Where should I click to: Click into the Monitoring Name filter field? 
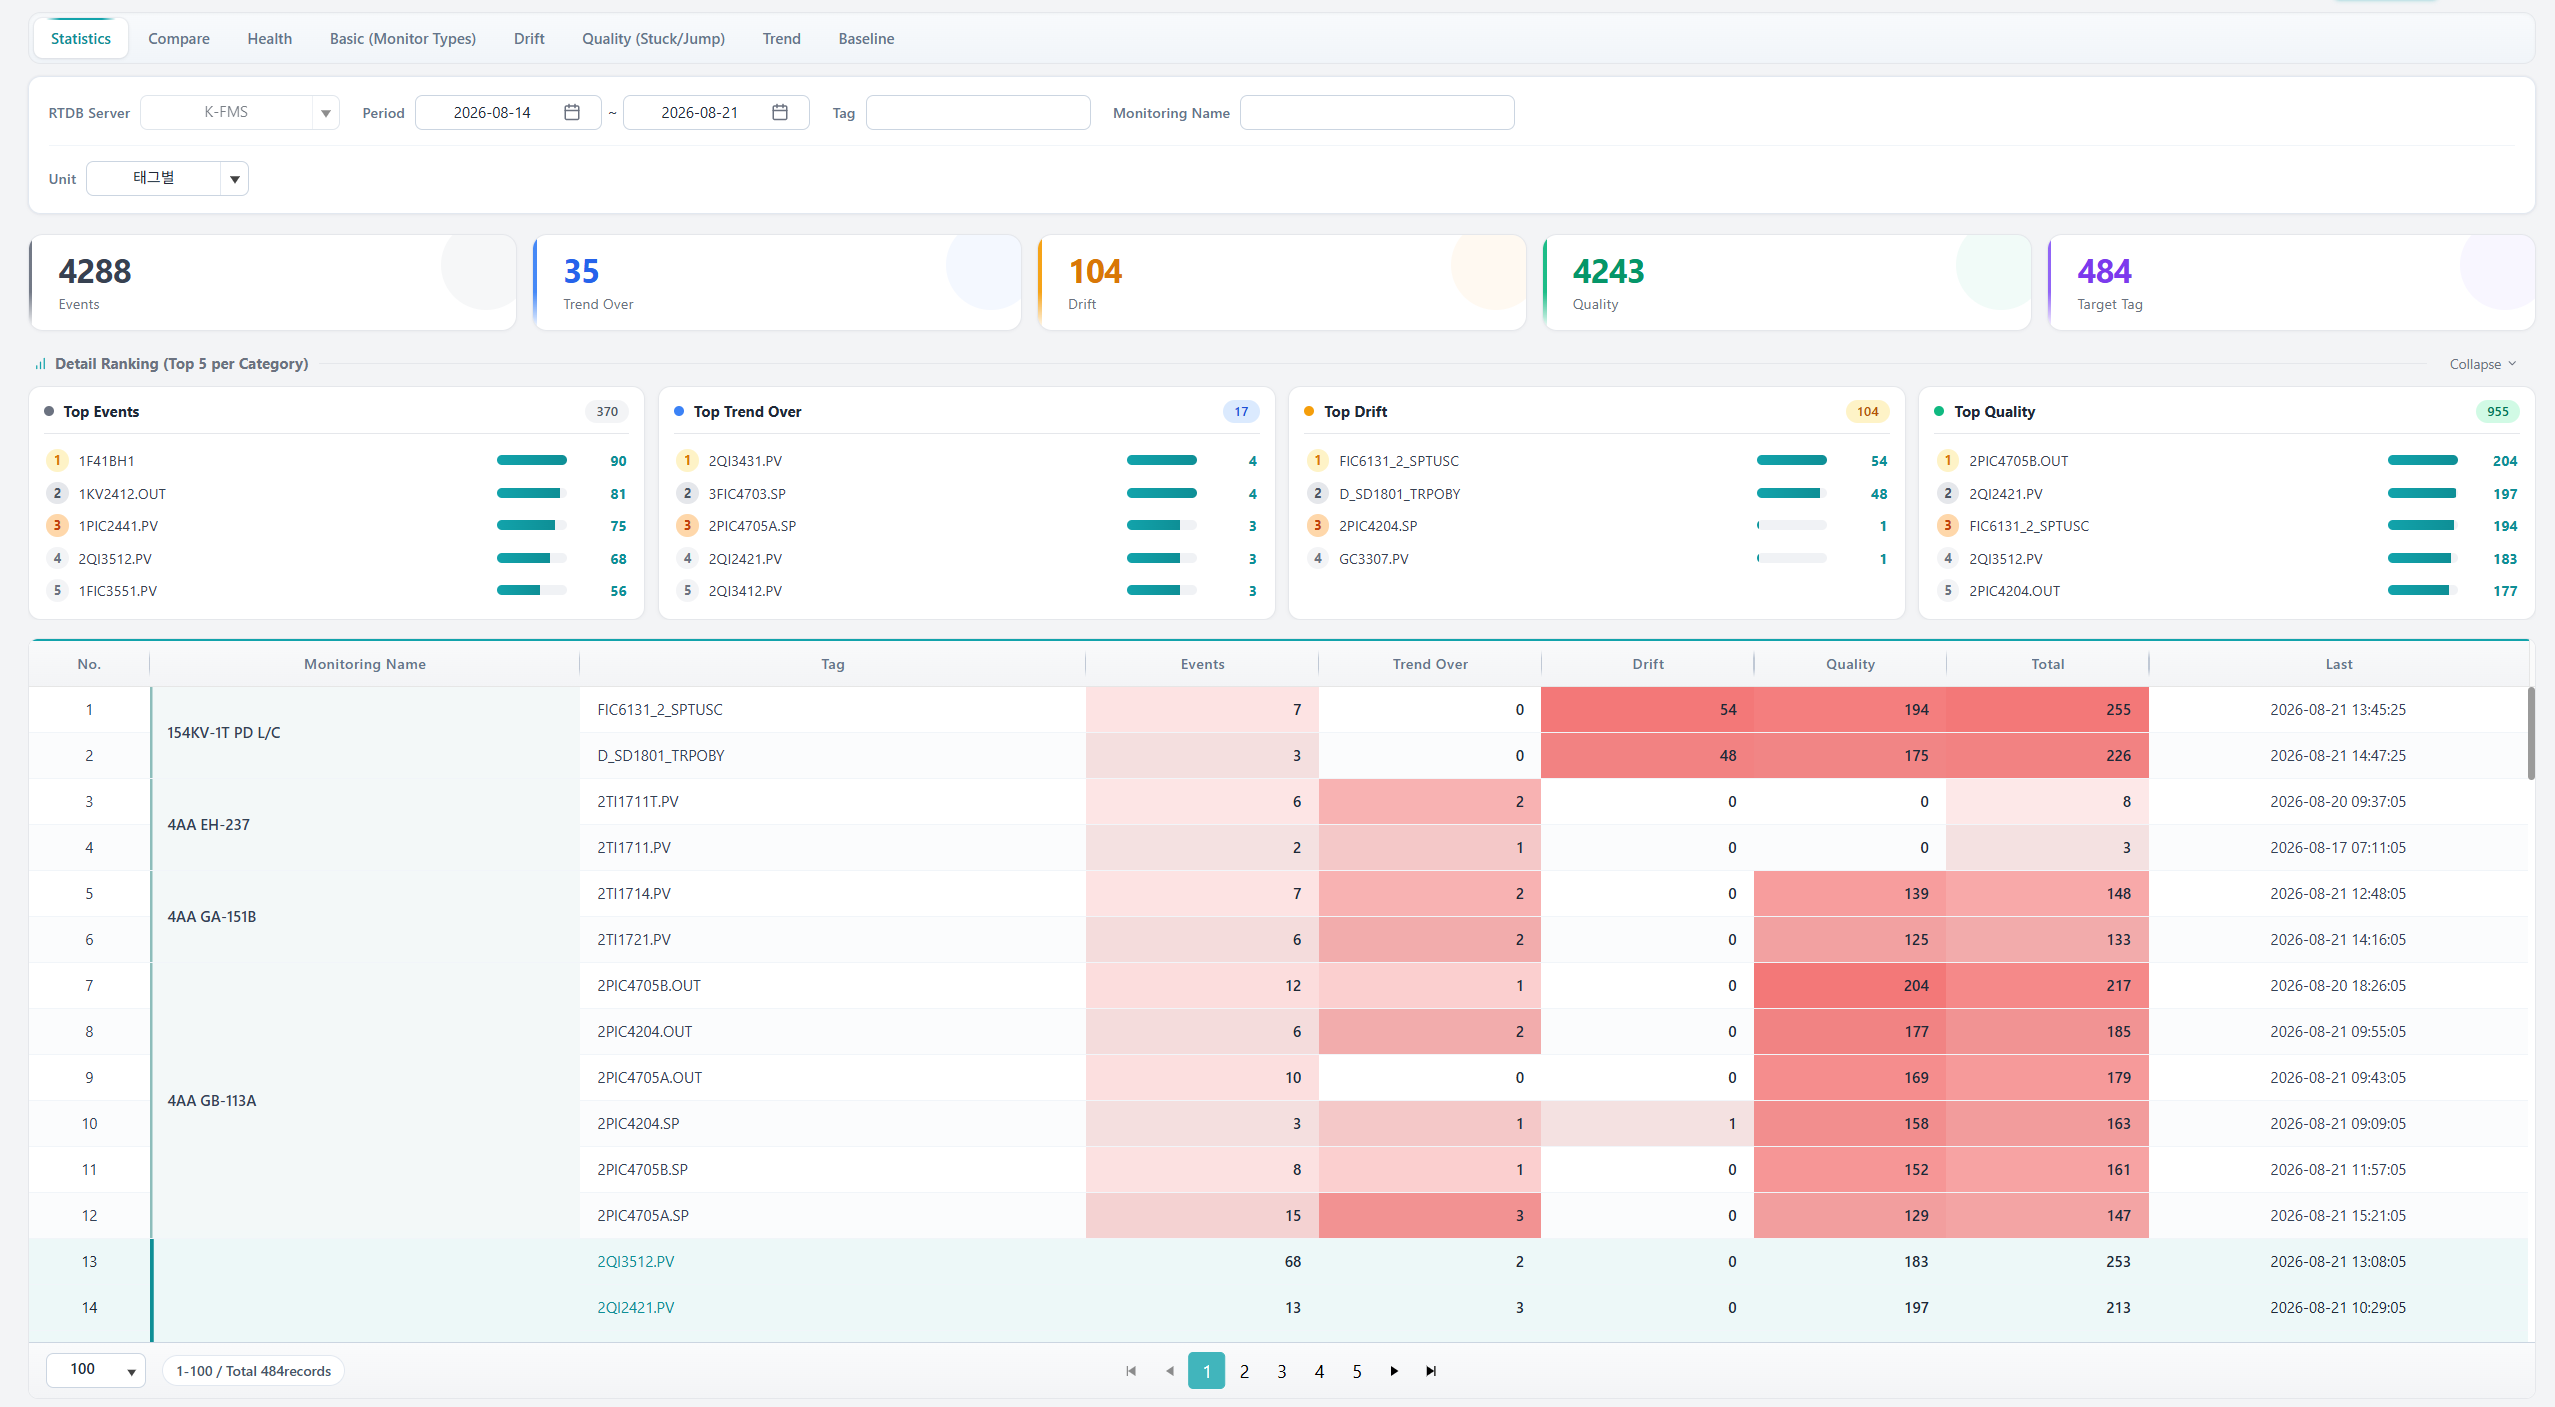pos(1377,113)
